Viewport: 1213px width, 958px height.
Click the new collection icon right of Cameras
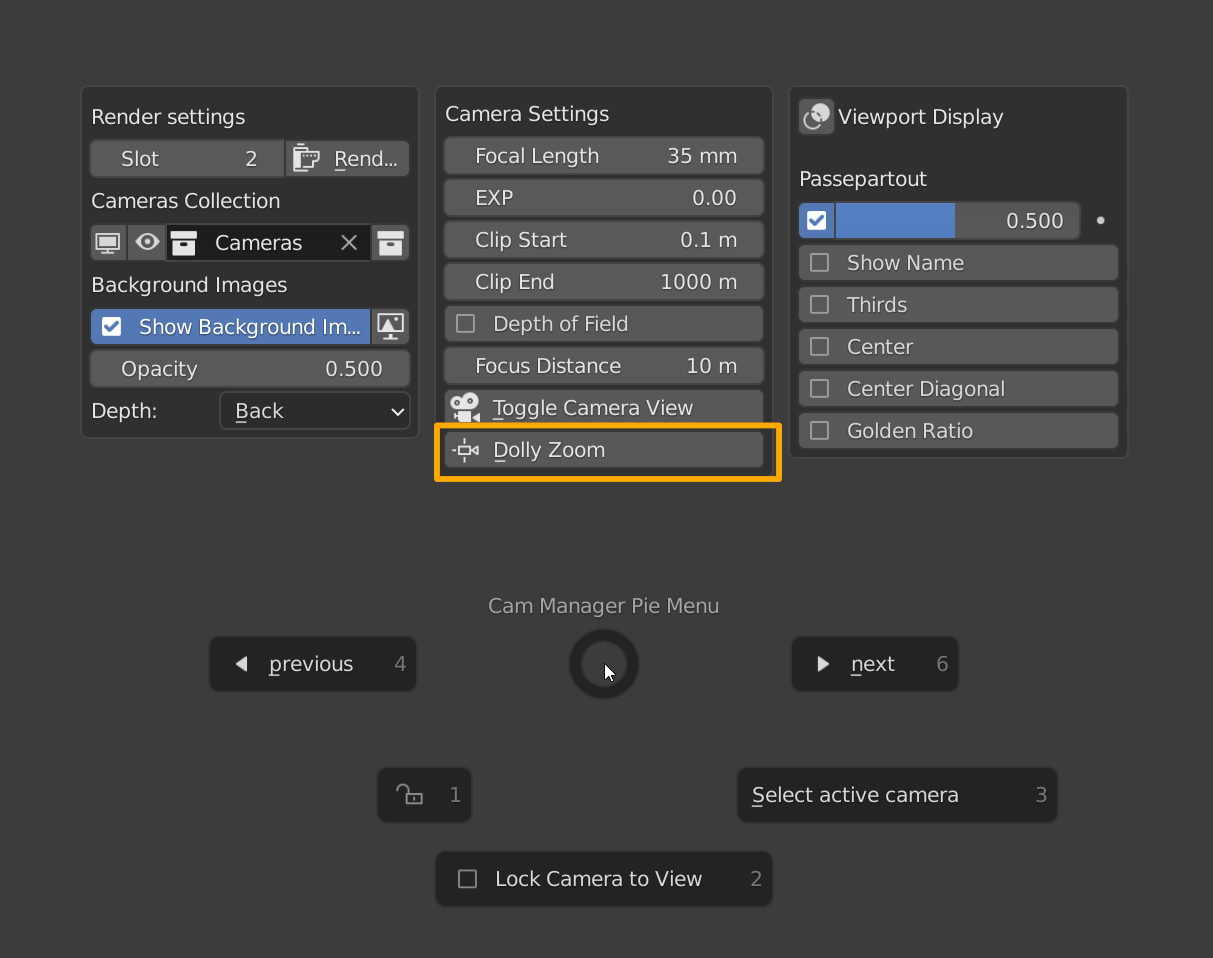pos(390,243)
